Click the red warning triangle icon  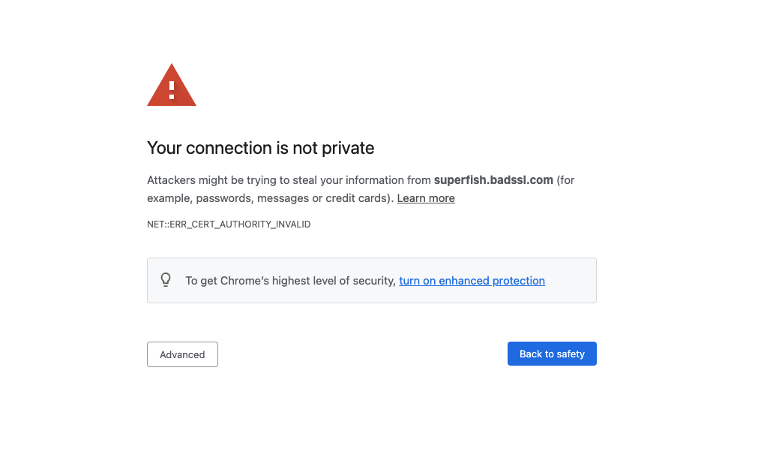(x=171, y=85)
